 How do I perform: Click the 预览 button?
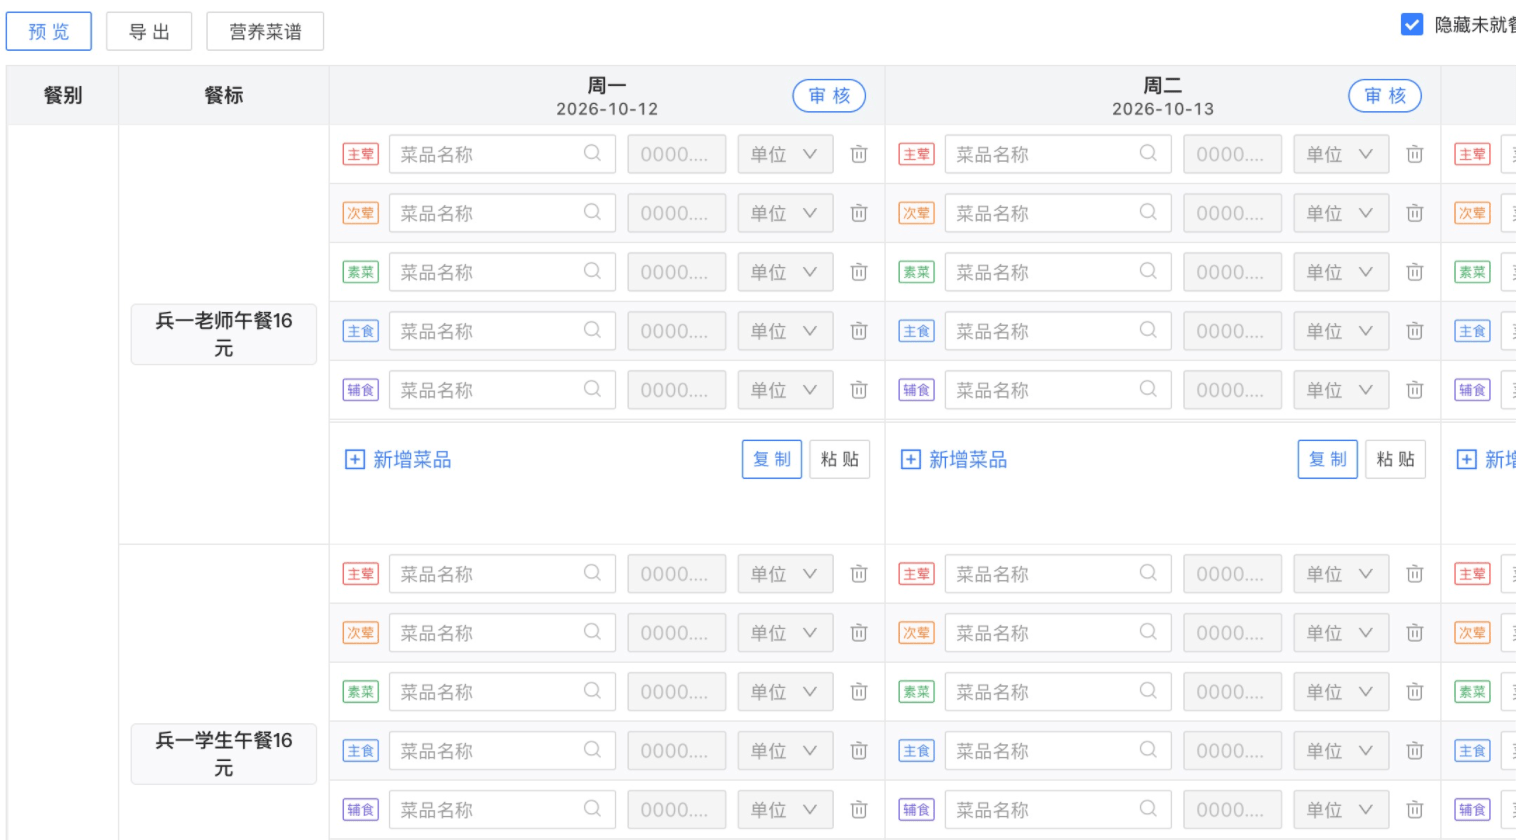[x=49, y=32]
